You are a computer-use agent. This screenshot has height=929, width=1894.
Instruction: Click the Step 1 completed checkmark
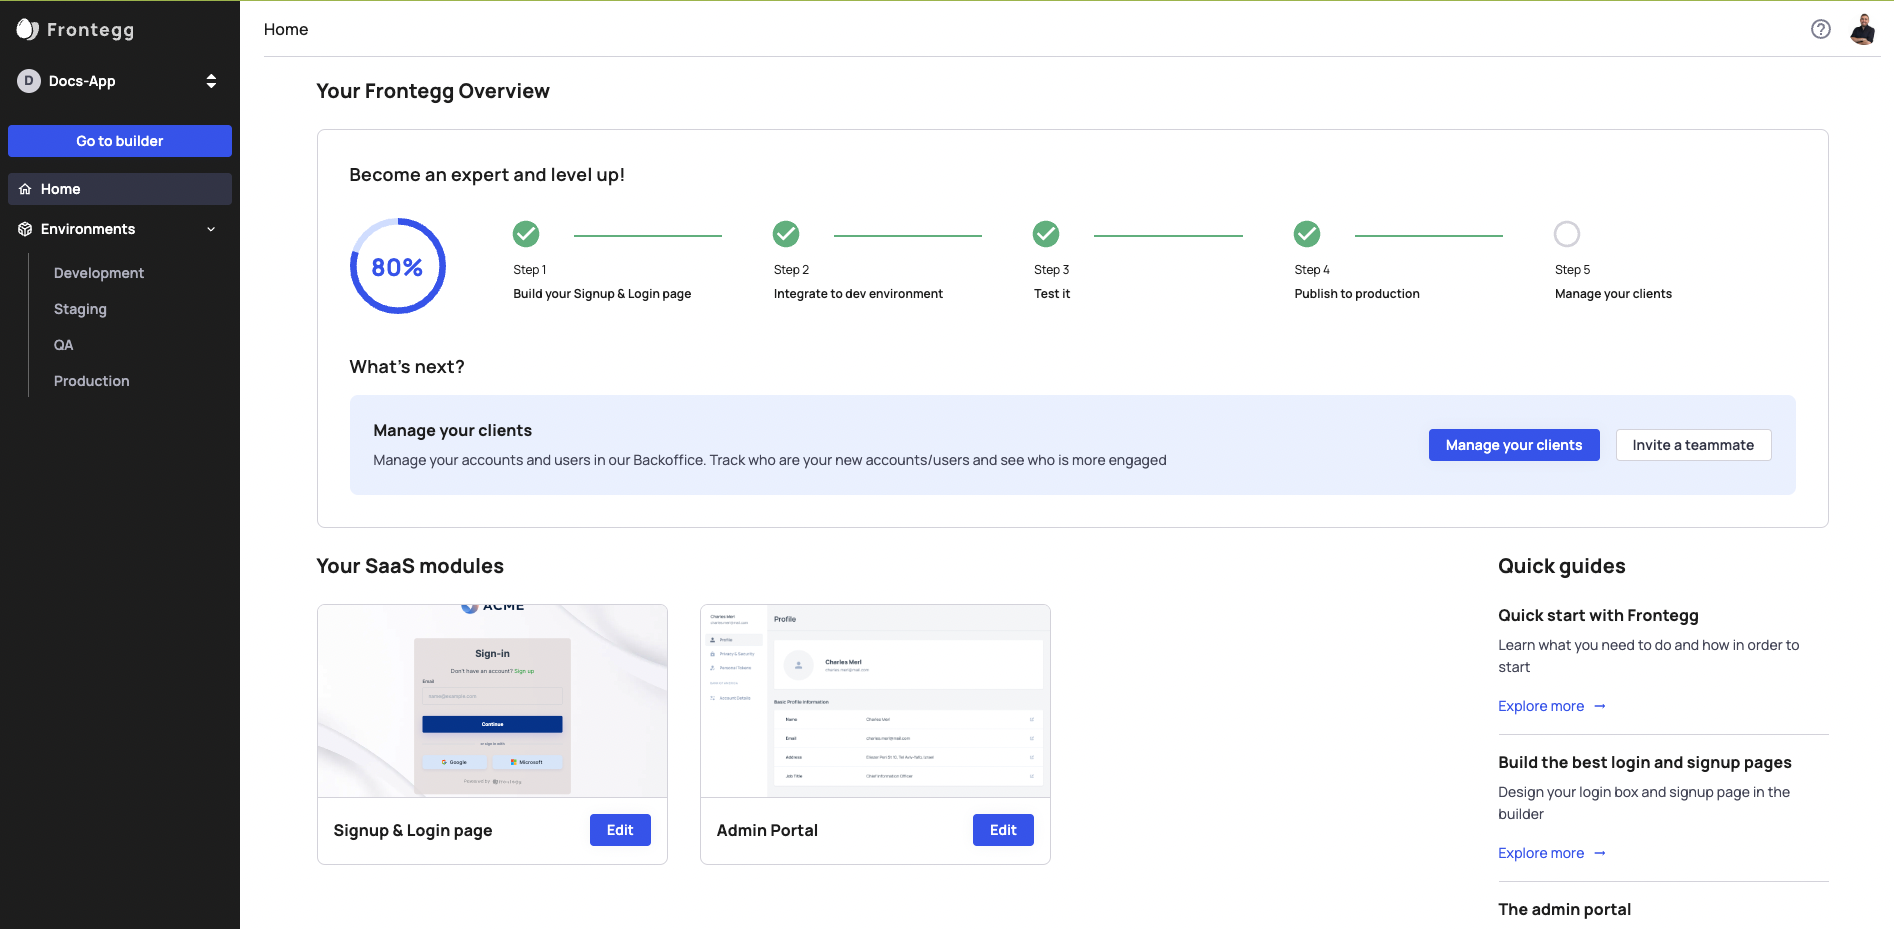click(526, 234)
